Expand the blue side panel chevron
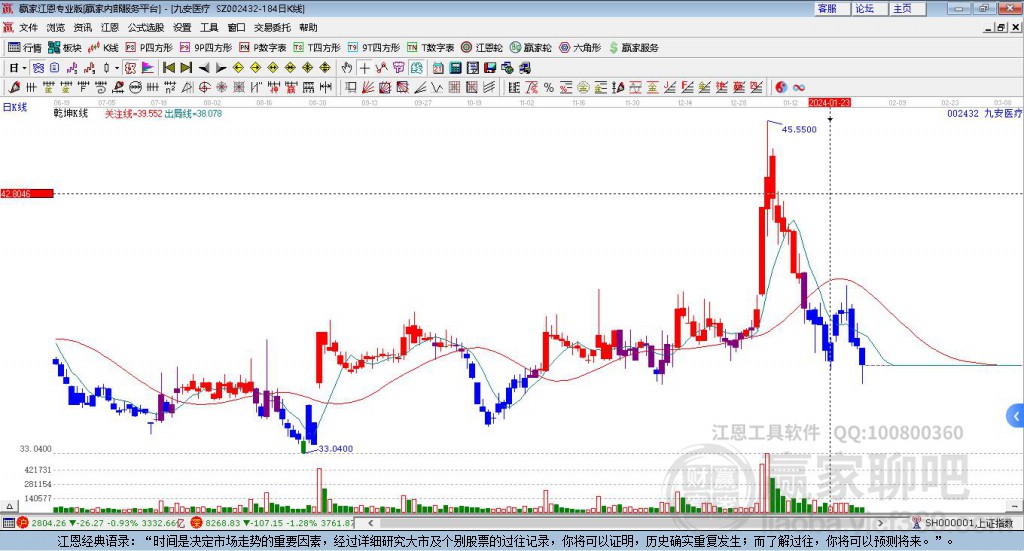Image resolution: width=1024 pixels, height=551 pixels. [1016, 416]
